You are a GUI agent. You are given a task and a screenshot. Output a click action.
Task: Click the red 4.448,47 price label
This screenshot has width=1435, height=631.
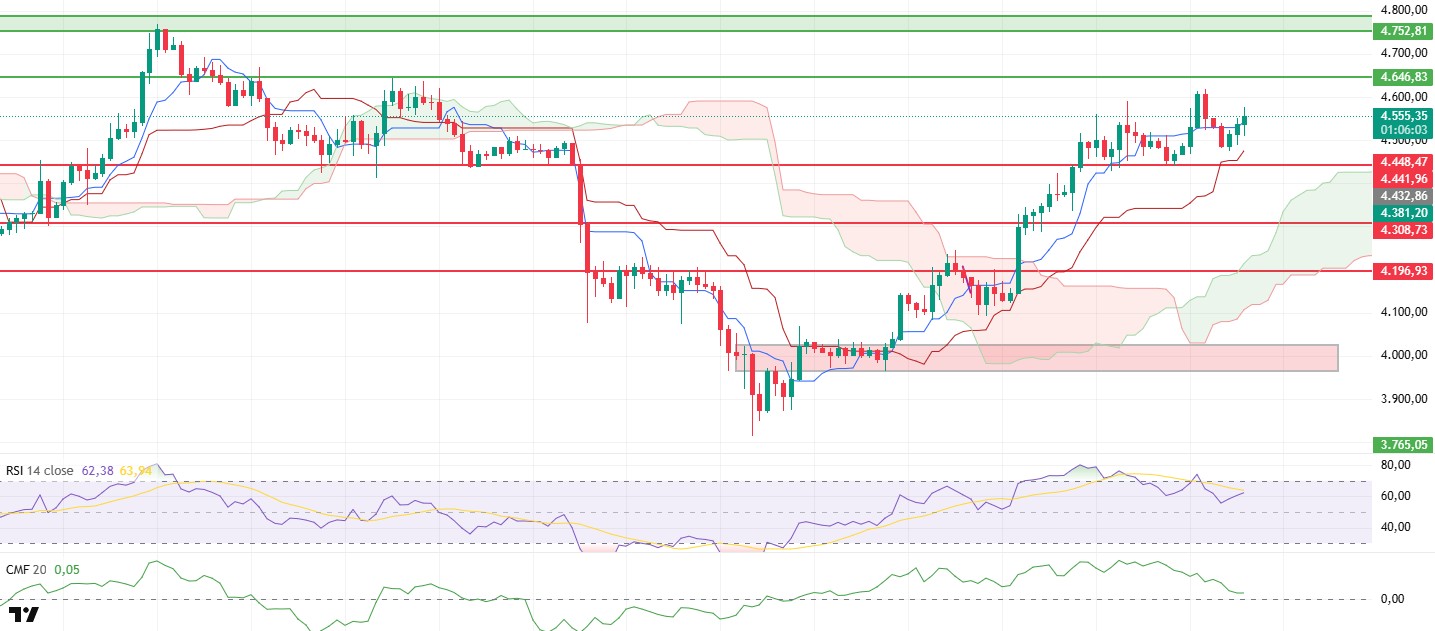click(1403, 161)
